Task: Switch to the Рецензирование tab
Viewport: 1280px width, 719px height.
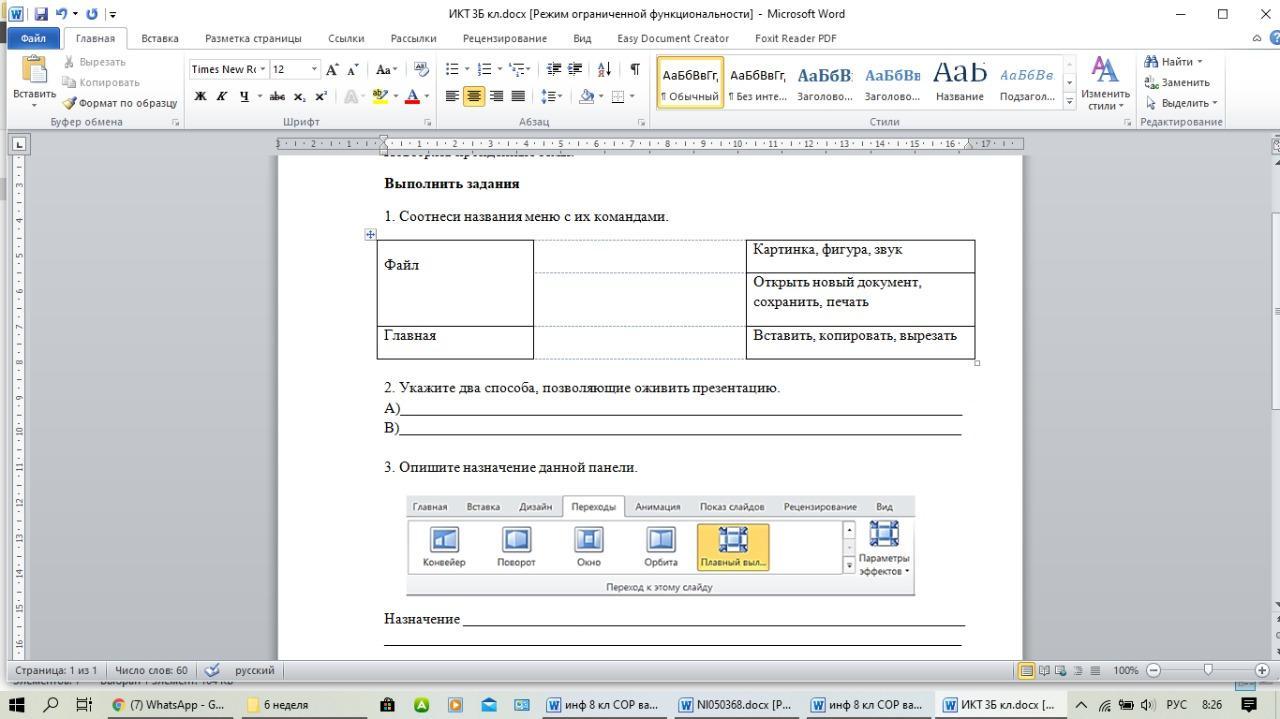Action: 504,38
